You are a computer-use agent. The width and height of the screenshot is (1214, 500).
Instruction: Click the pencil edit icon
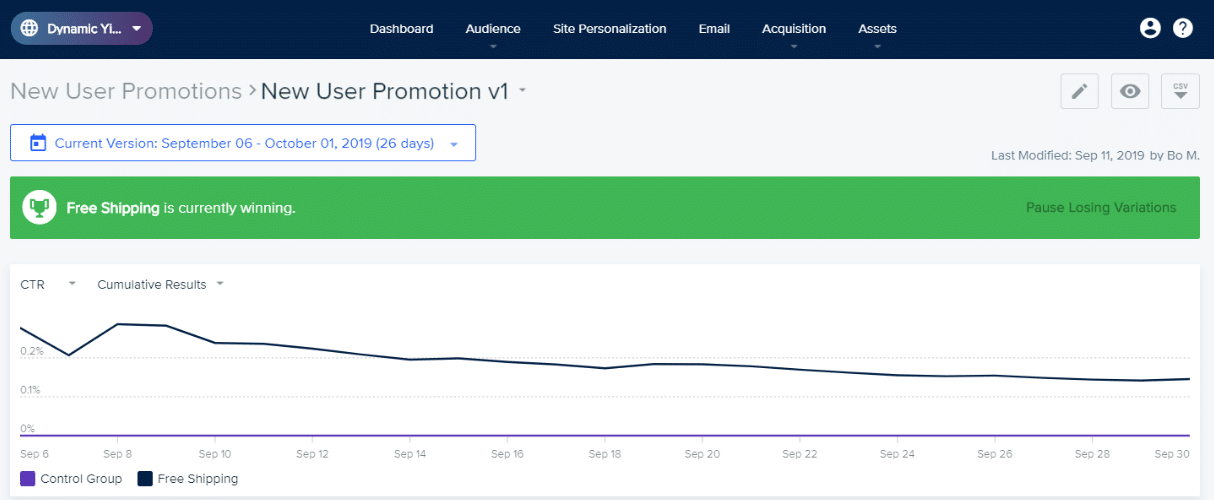pos(1079,91)
